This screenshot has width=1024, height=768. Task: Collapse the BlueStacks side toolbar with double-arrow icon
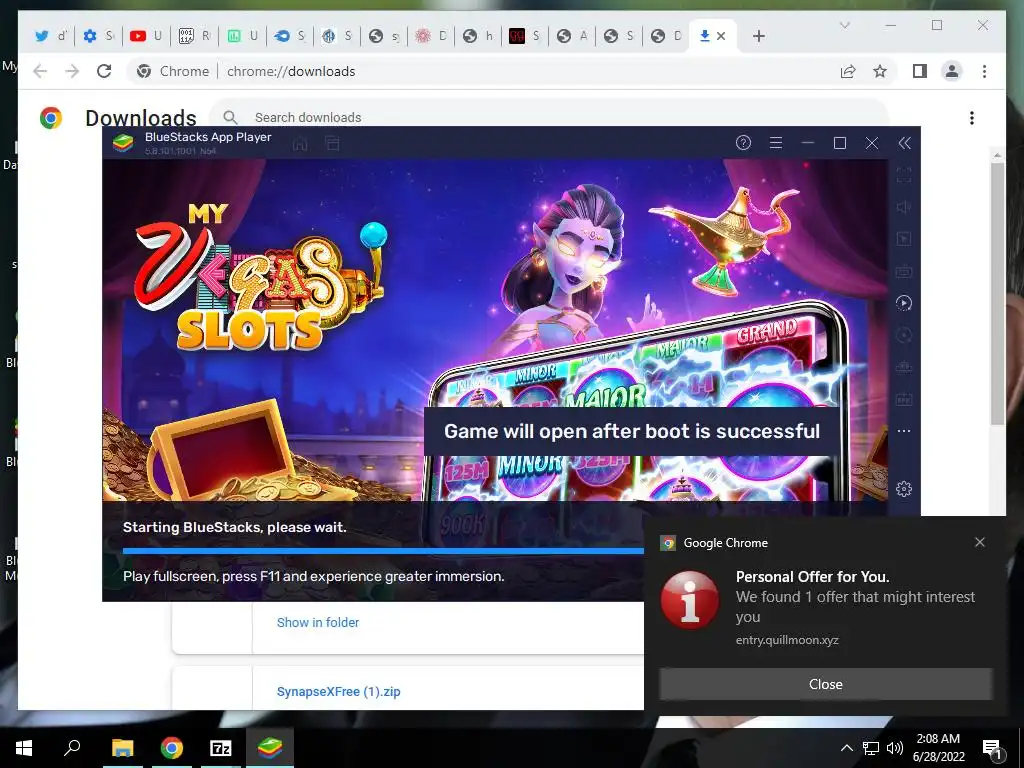[904, 143]
